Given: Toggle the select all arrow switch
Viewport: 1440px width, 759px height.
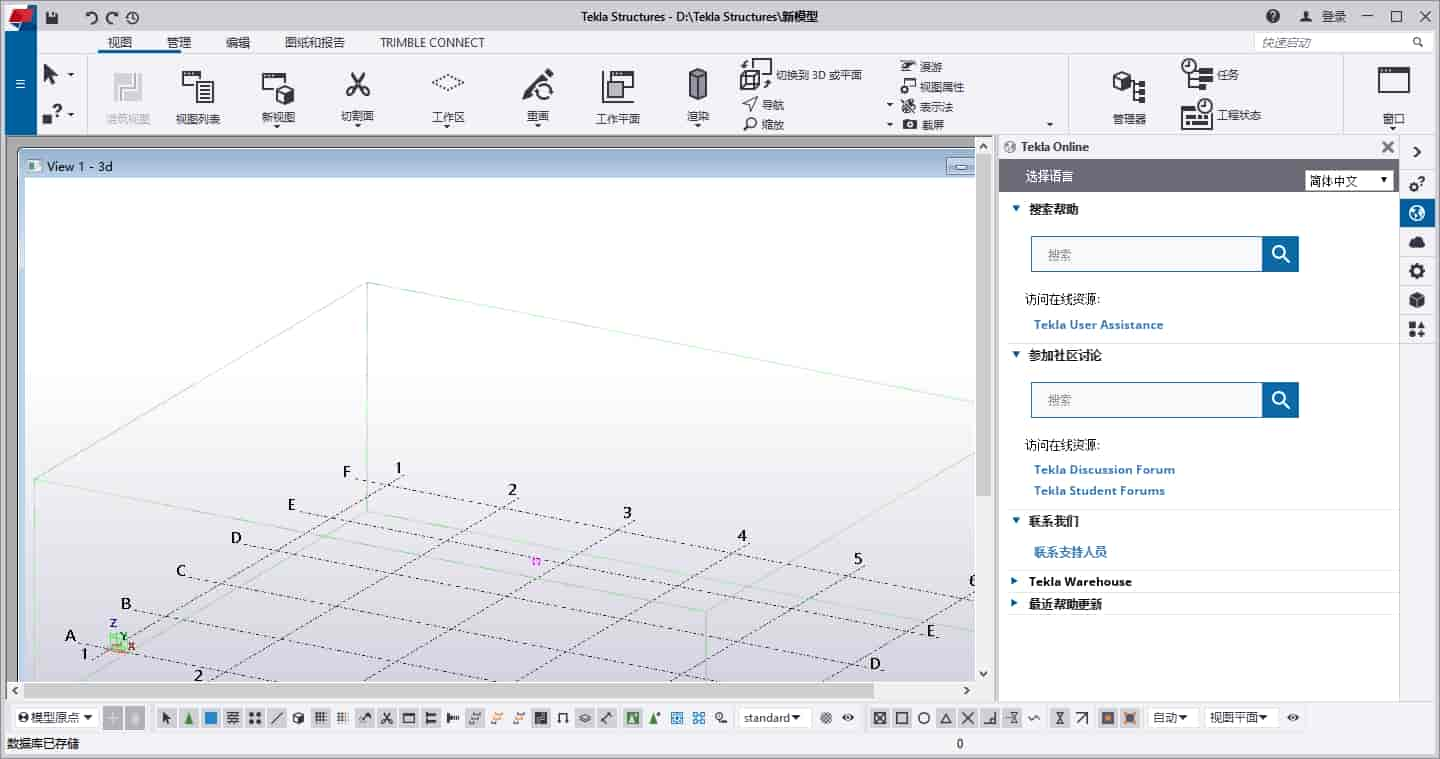Looking at the screenshot, I should (167, 717).
